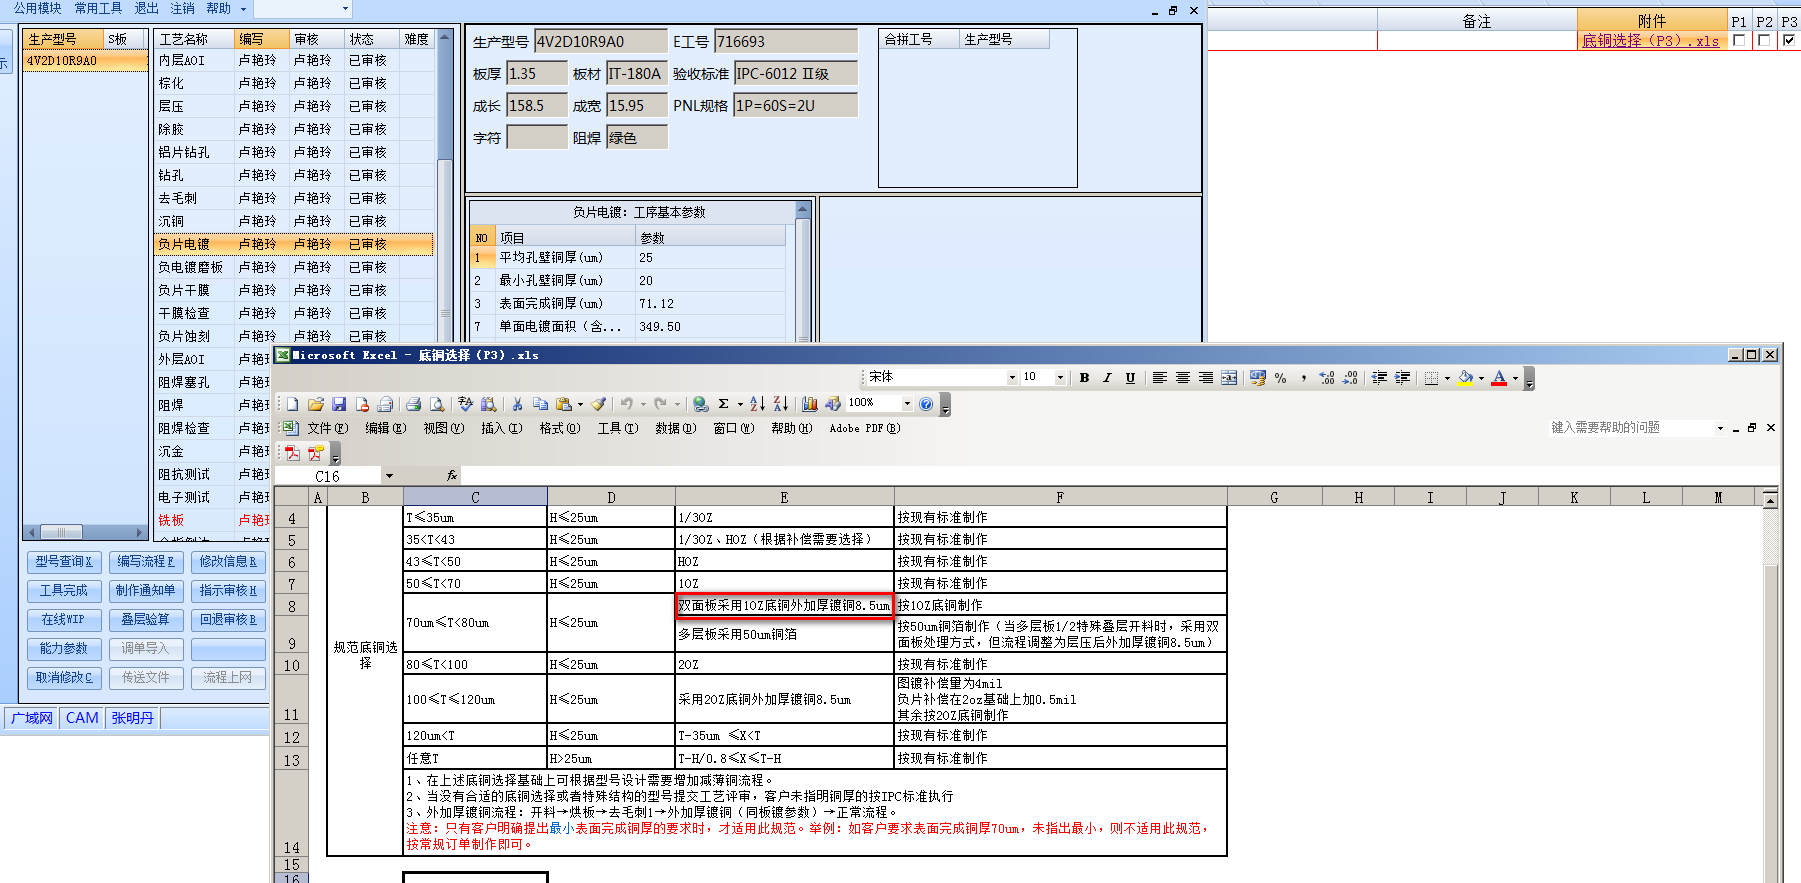Open the 文件(F) menu in Excel

[x=327, y=428]
